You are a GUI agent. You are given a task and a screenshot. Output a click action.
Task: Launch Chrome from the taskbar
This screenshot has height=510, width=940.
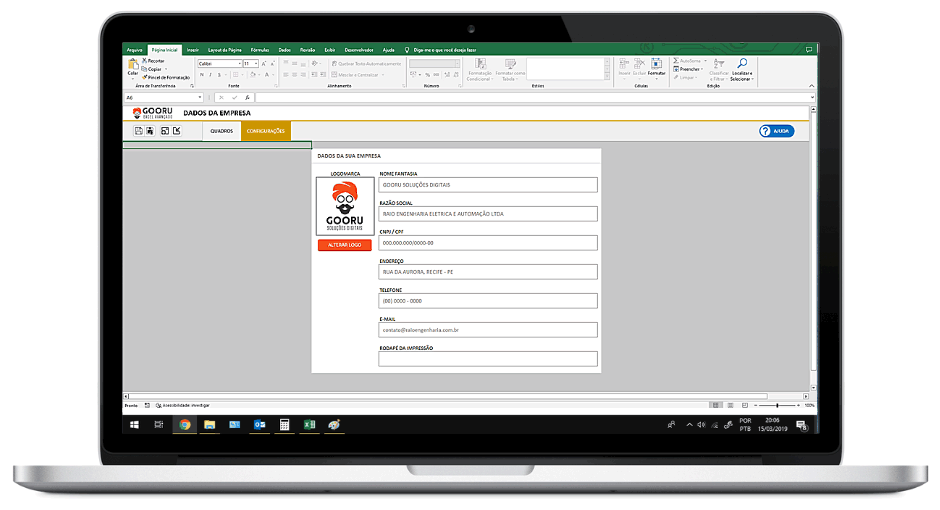click(x=184, y=425)
